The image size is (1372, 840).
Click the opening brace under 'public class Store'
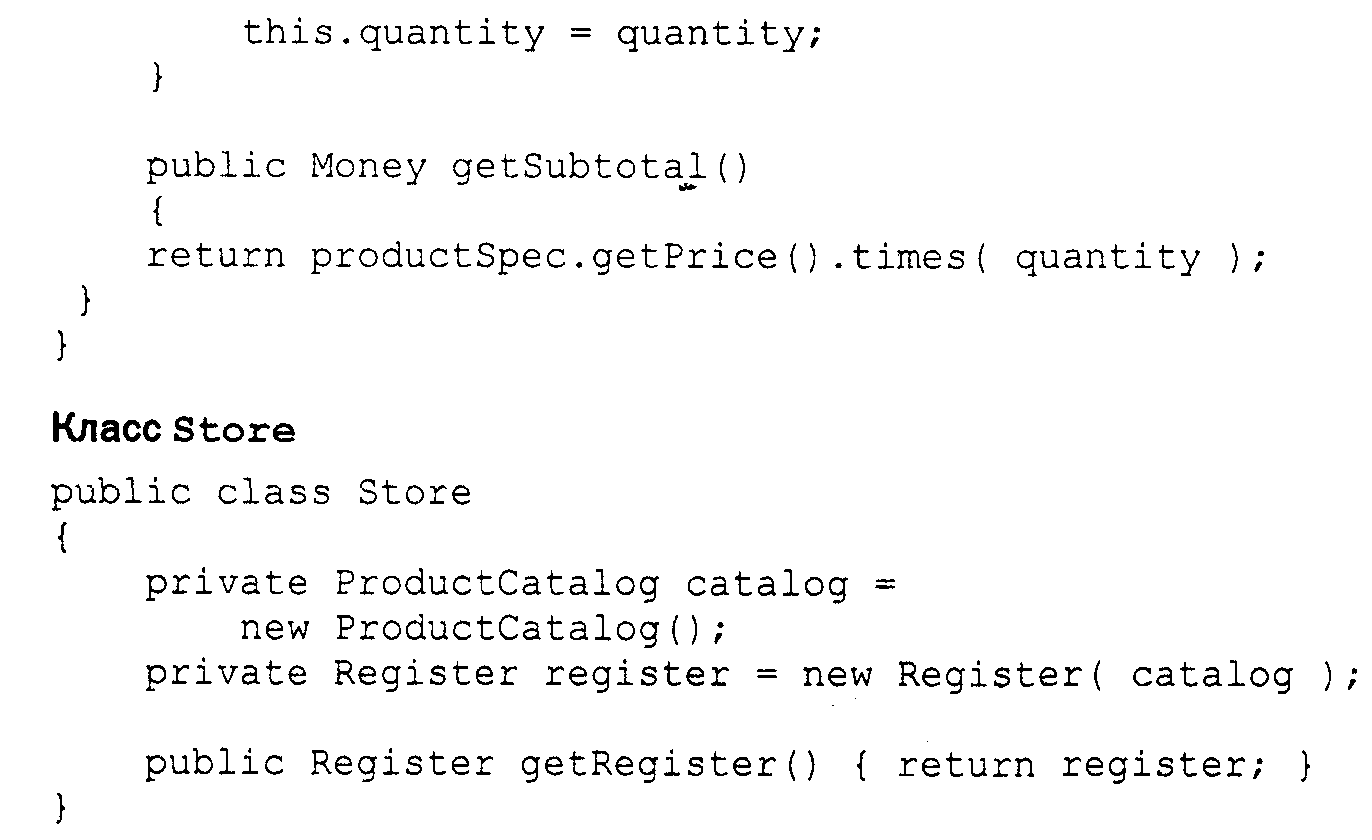coord(61,540)
